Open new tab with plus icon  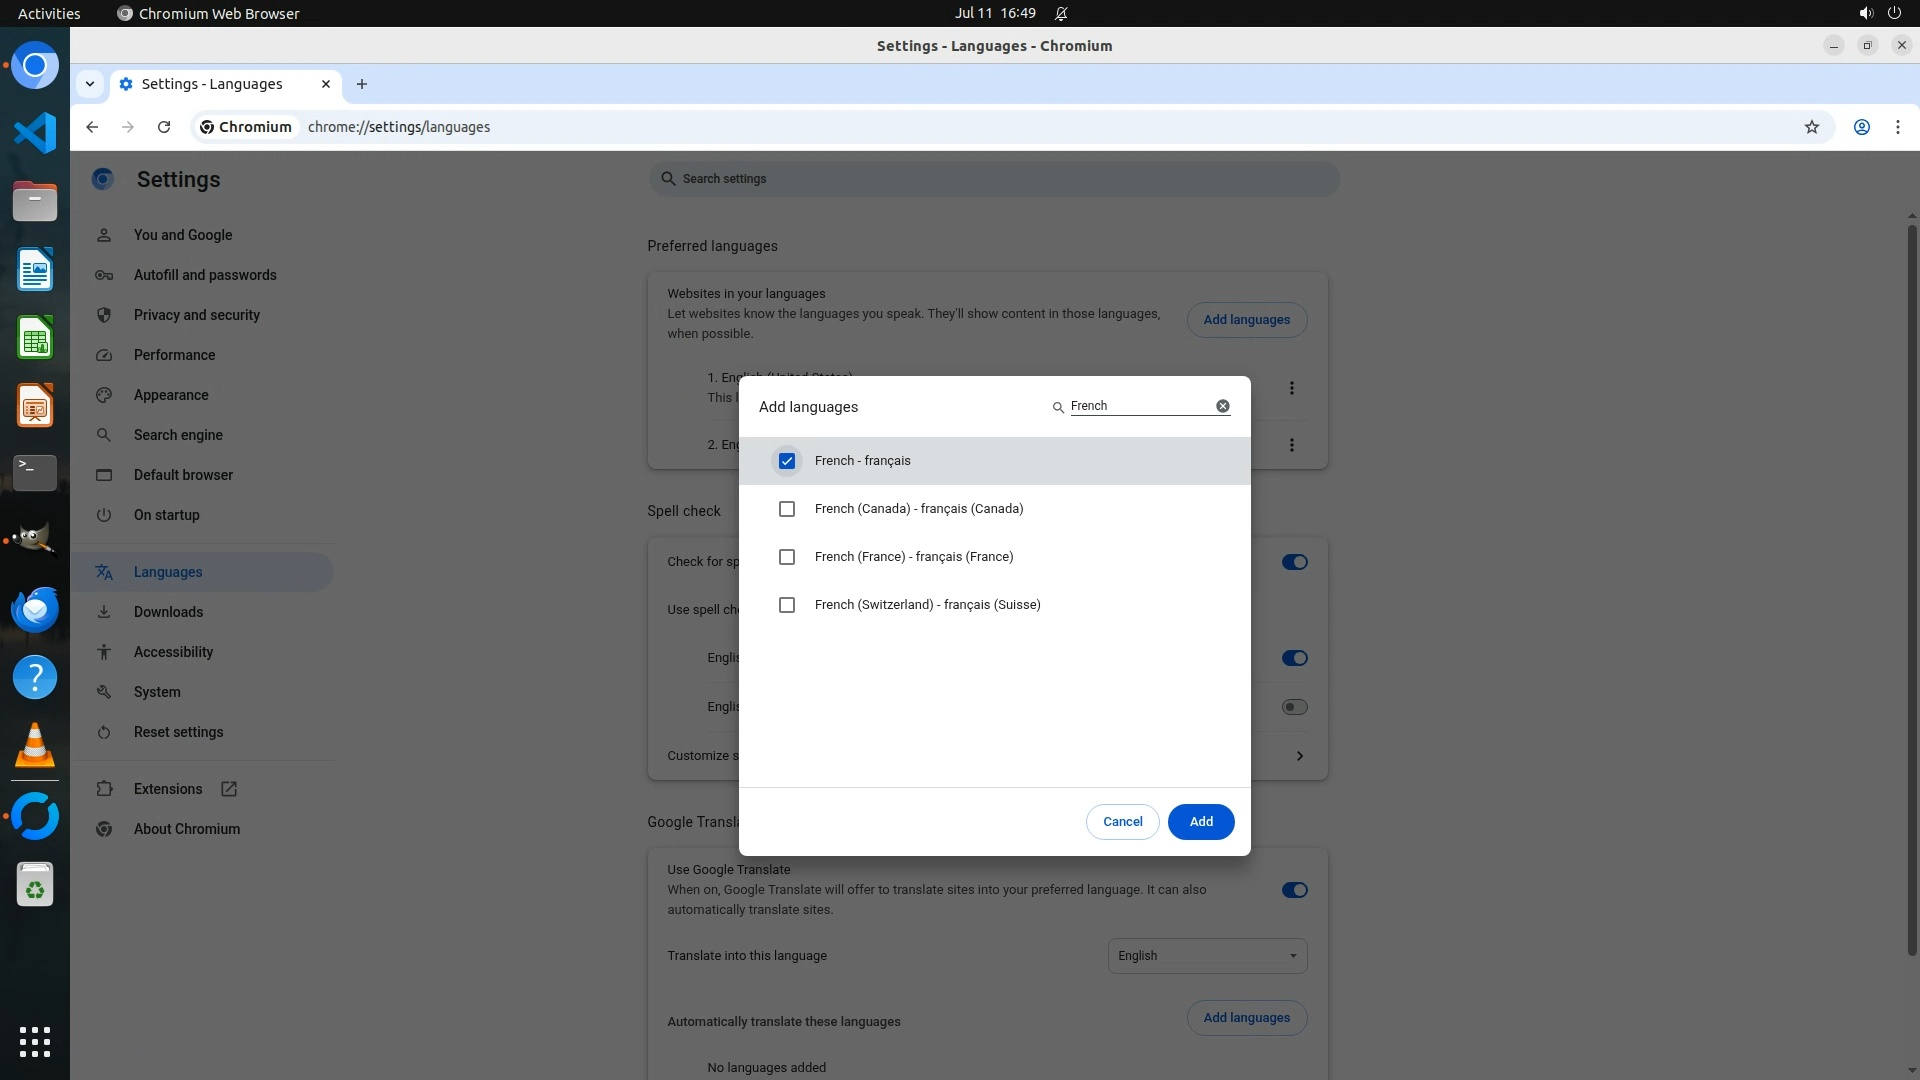[362, 84]
